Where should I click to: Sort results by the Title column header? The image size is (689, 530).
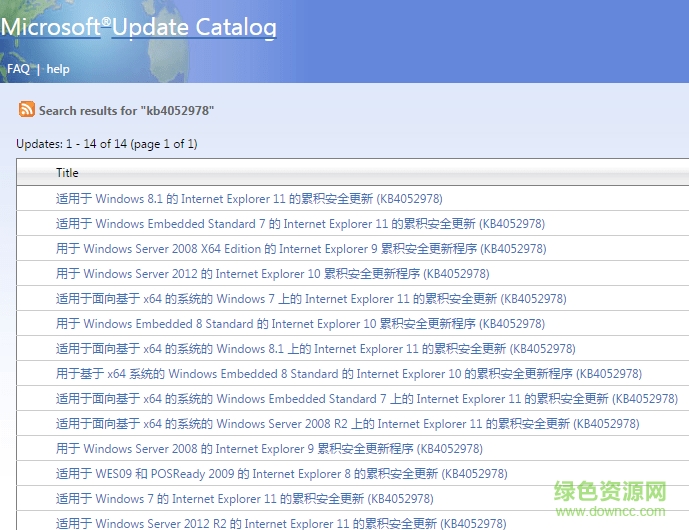click(x=67, y=173)
